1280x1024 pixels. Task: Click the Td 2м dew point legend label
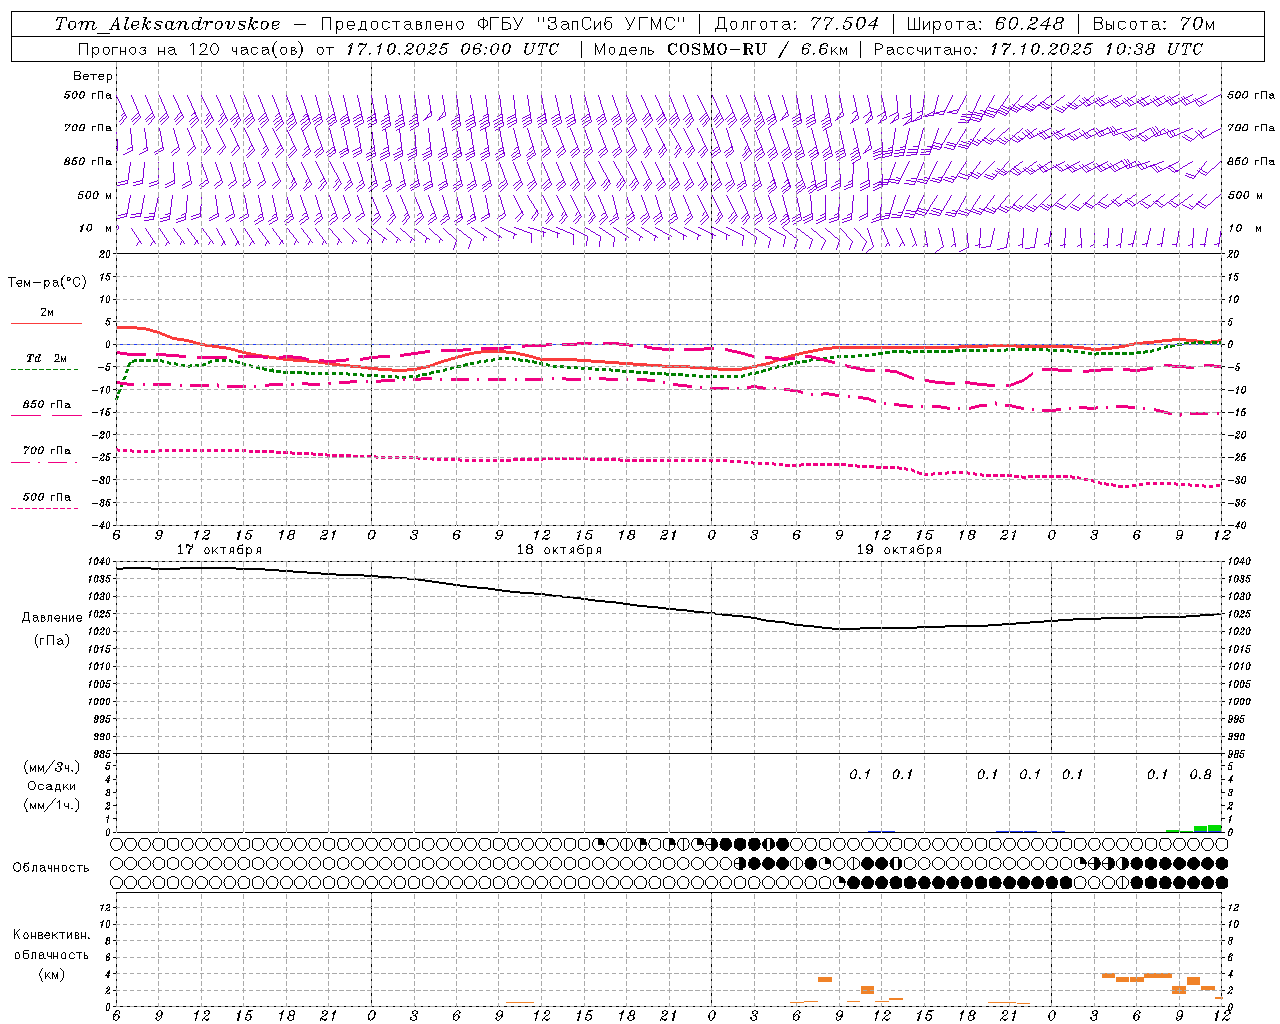click(46, 358)
